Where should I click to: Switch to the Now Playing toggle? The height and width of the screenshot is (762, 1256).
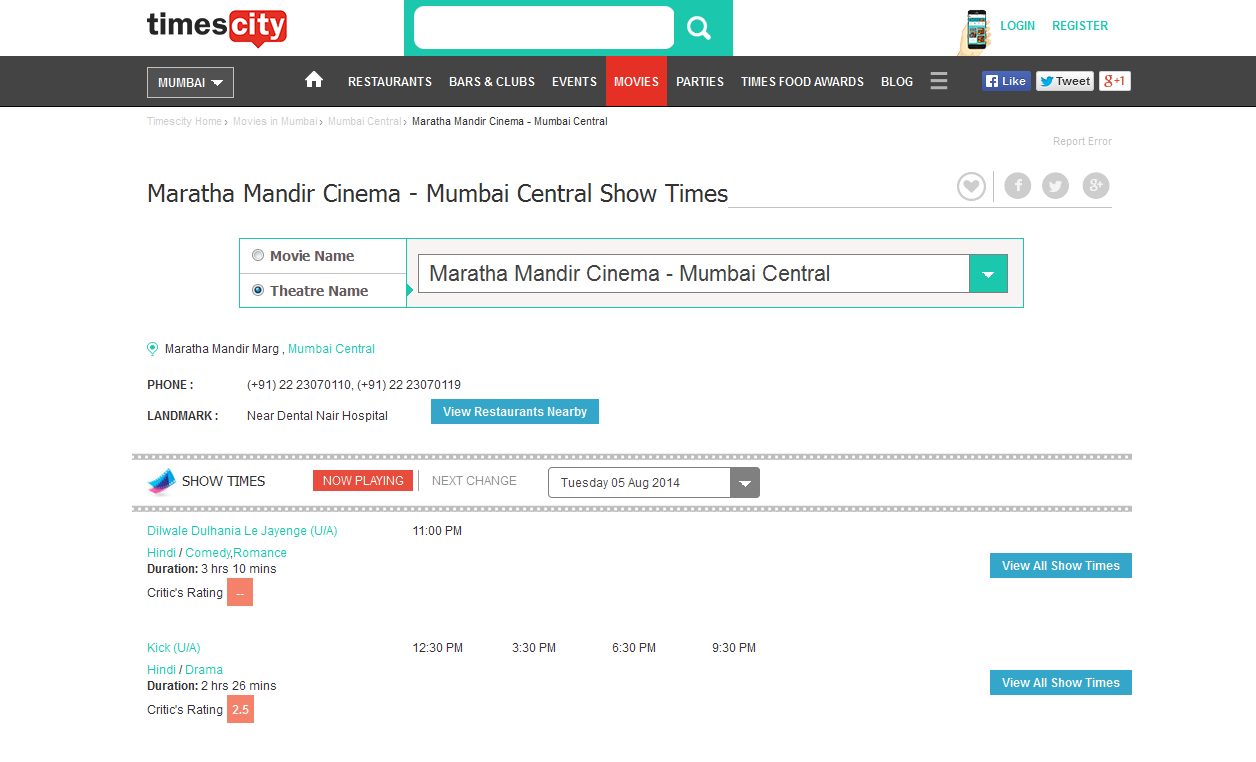[x=363, y=481]
